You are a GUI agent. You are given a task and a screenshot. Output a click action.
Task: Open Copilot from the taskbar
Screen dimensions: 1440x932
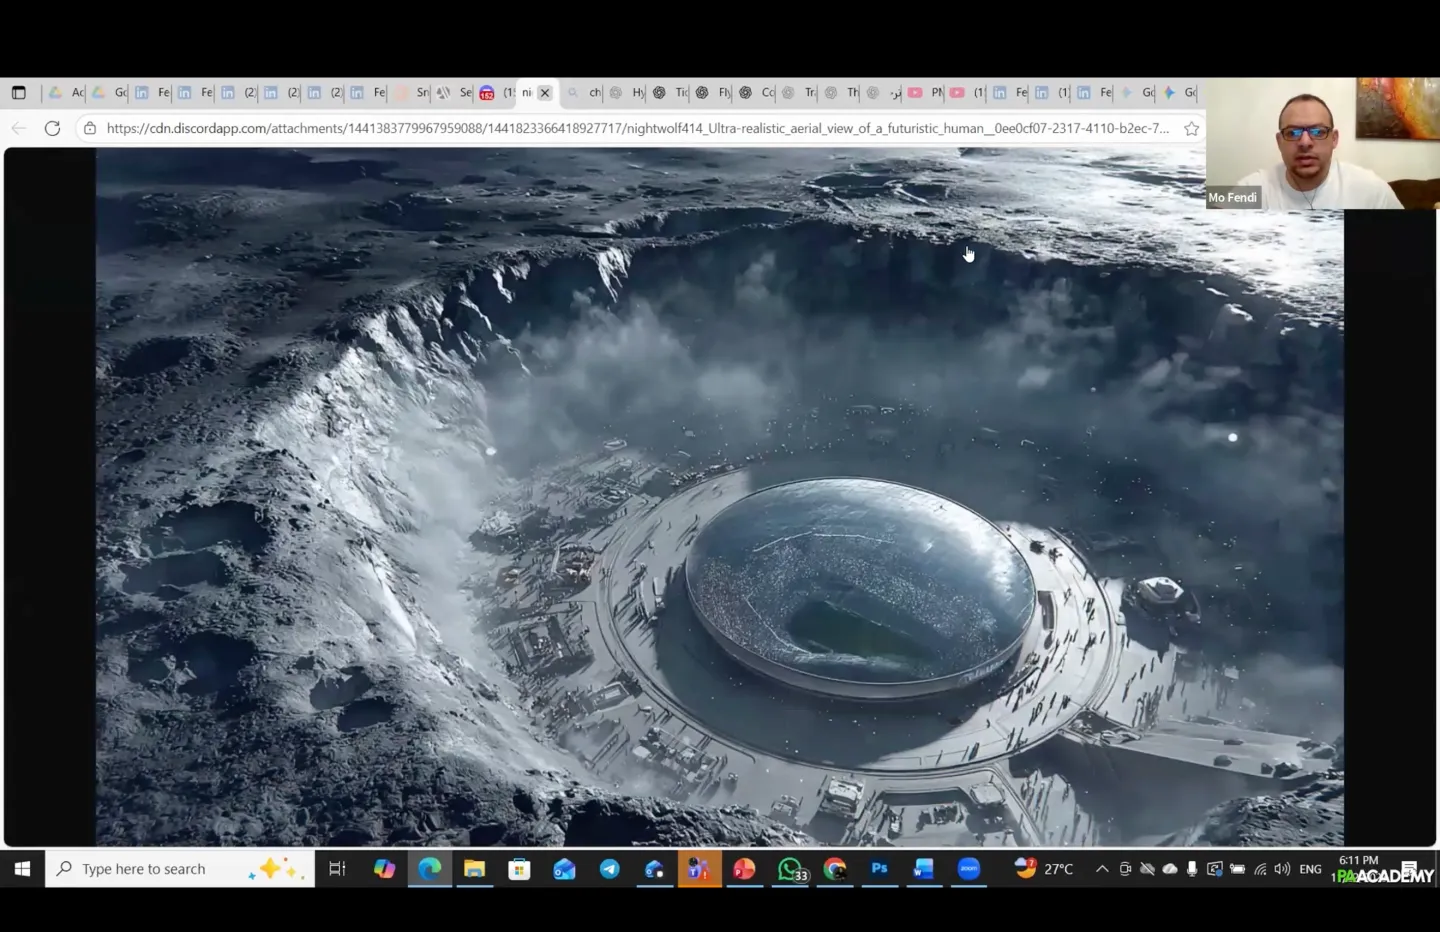coord(384,869)
